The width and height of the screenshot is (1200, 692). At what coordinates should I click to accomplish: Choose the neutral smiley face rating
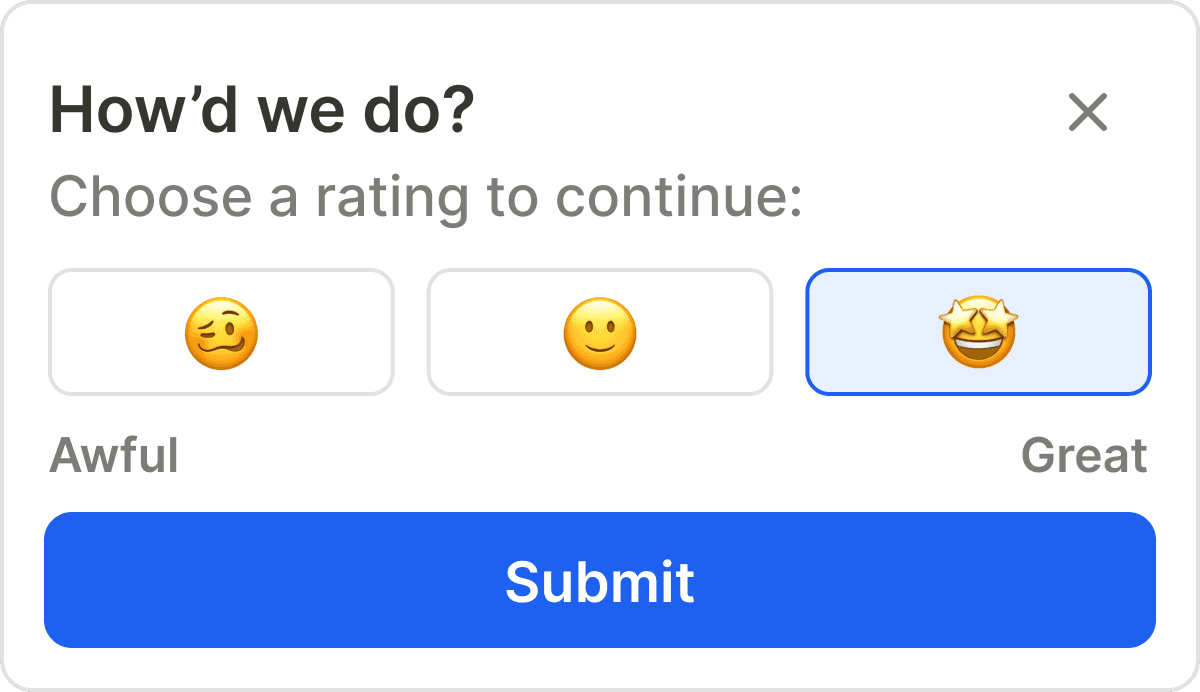click(x=599, y=332)
